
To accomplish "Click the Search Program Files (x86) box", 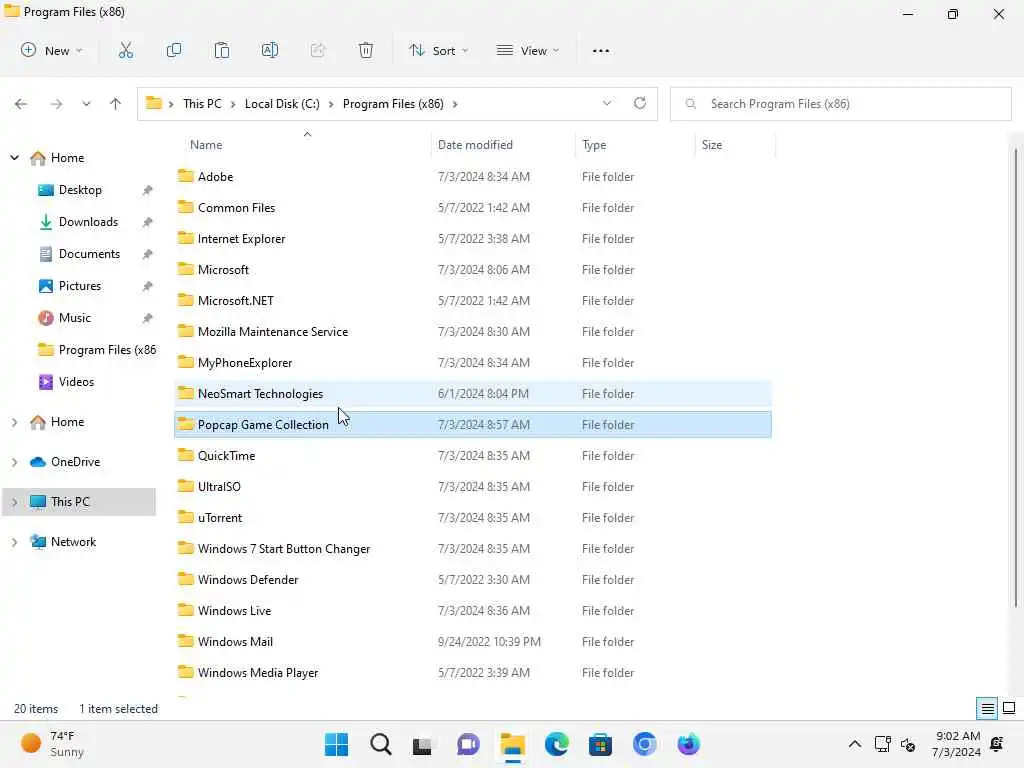I will [840, 104].
